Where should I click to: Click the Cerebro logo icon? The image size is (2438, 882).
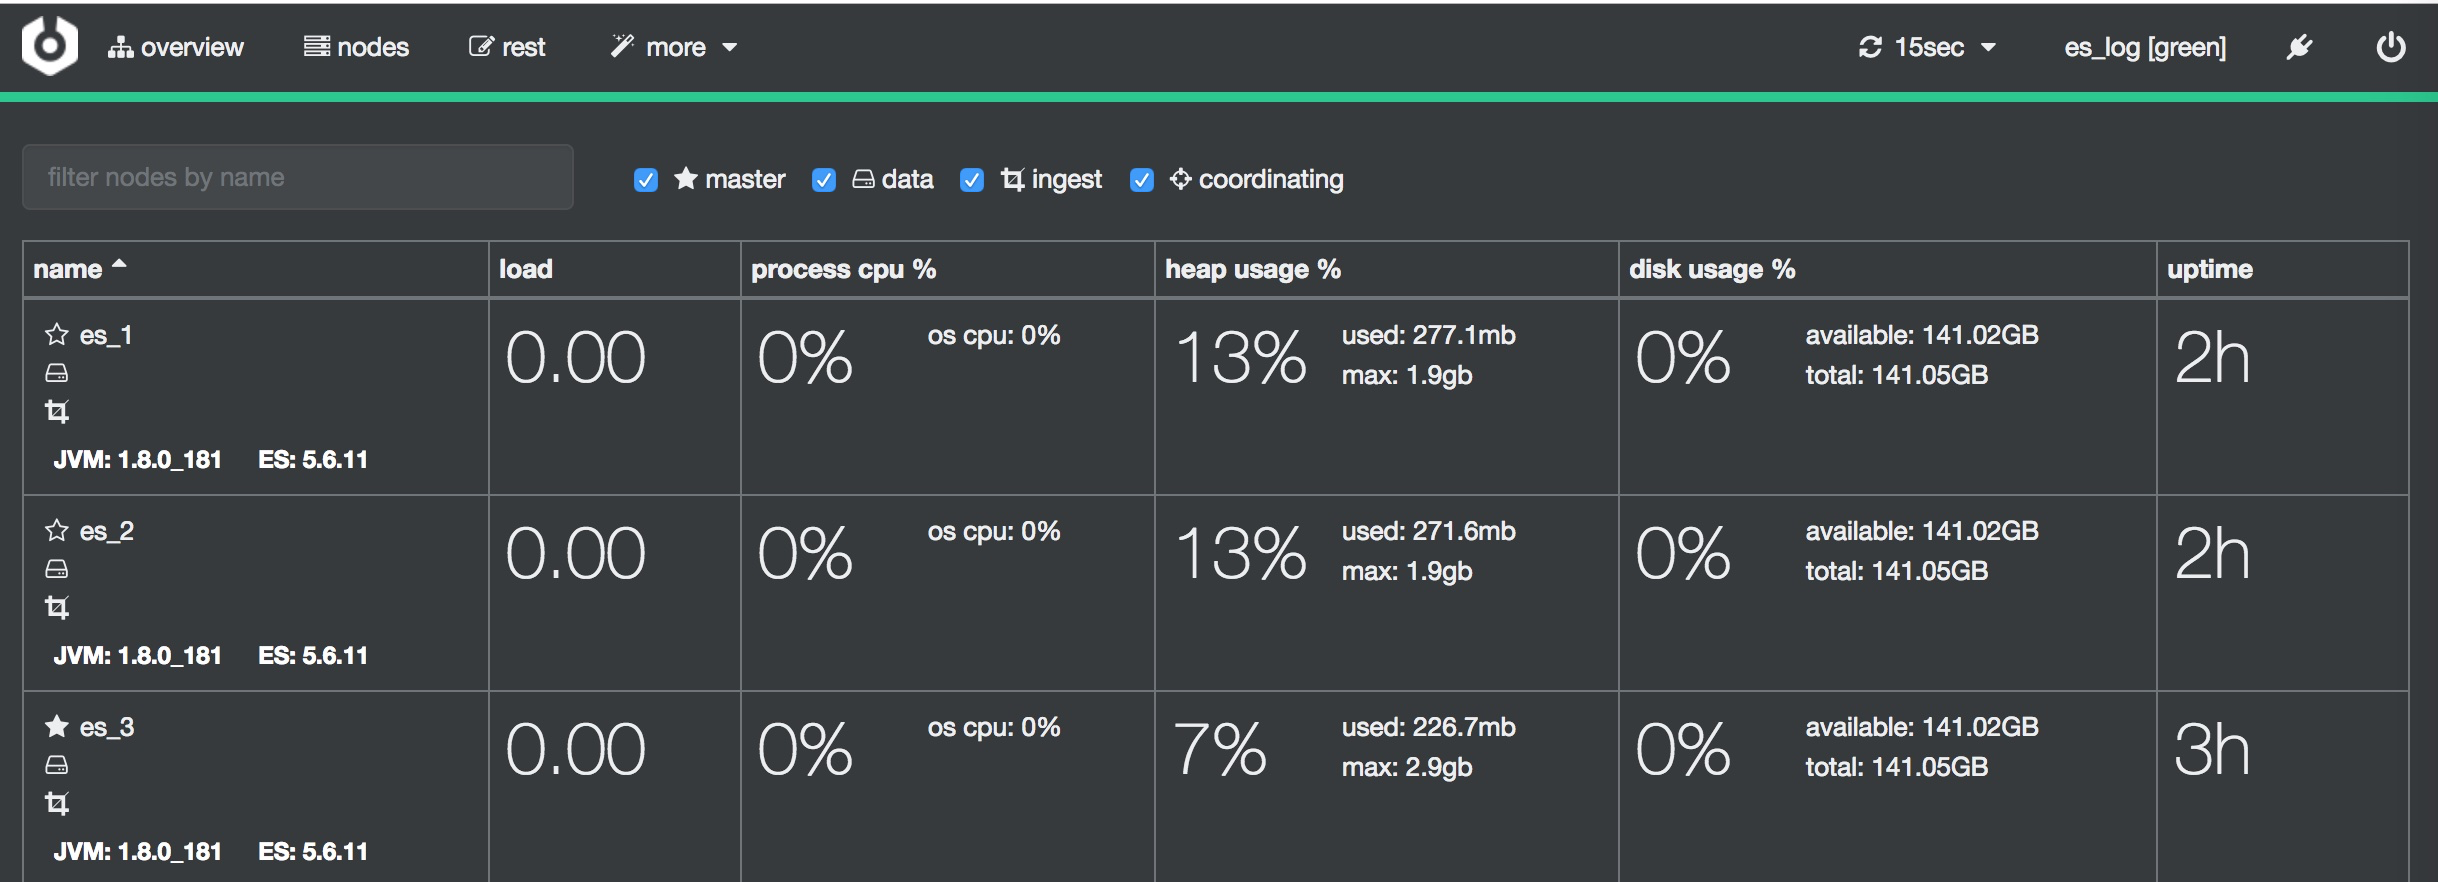click(x=50, y=46)
